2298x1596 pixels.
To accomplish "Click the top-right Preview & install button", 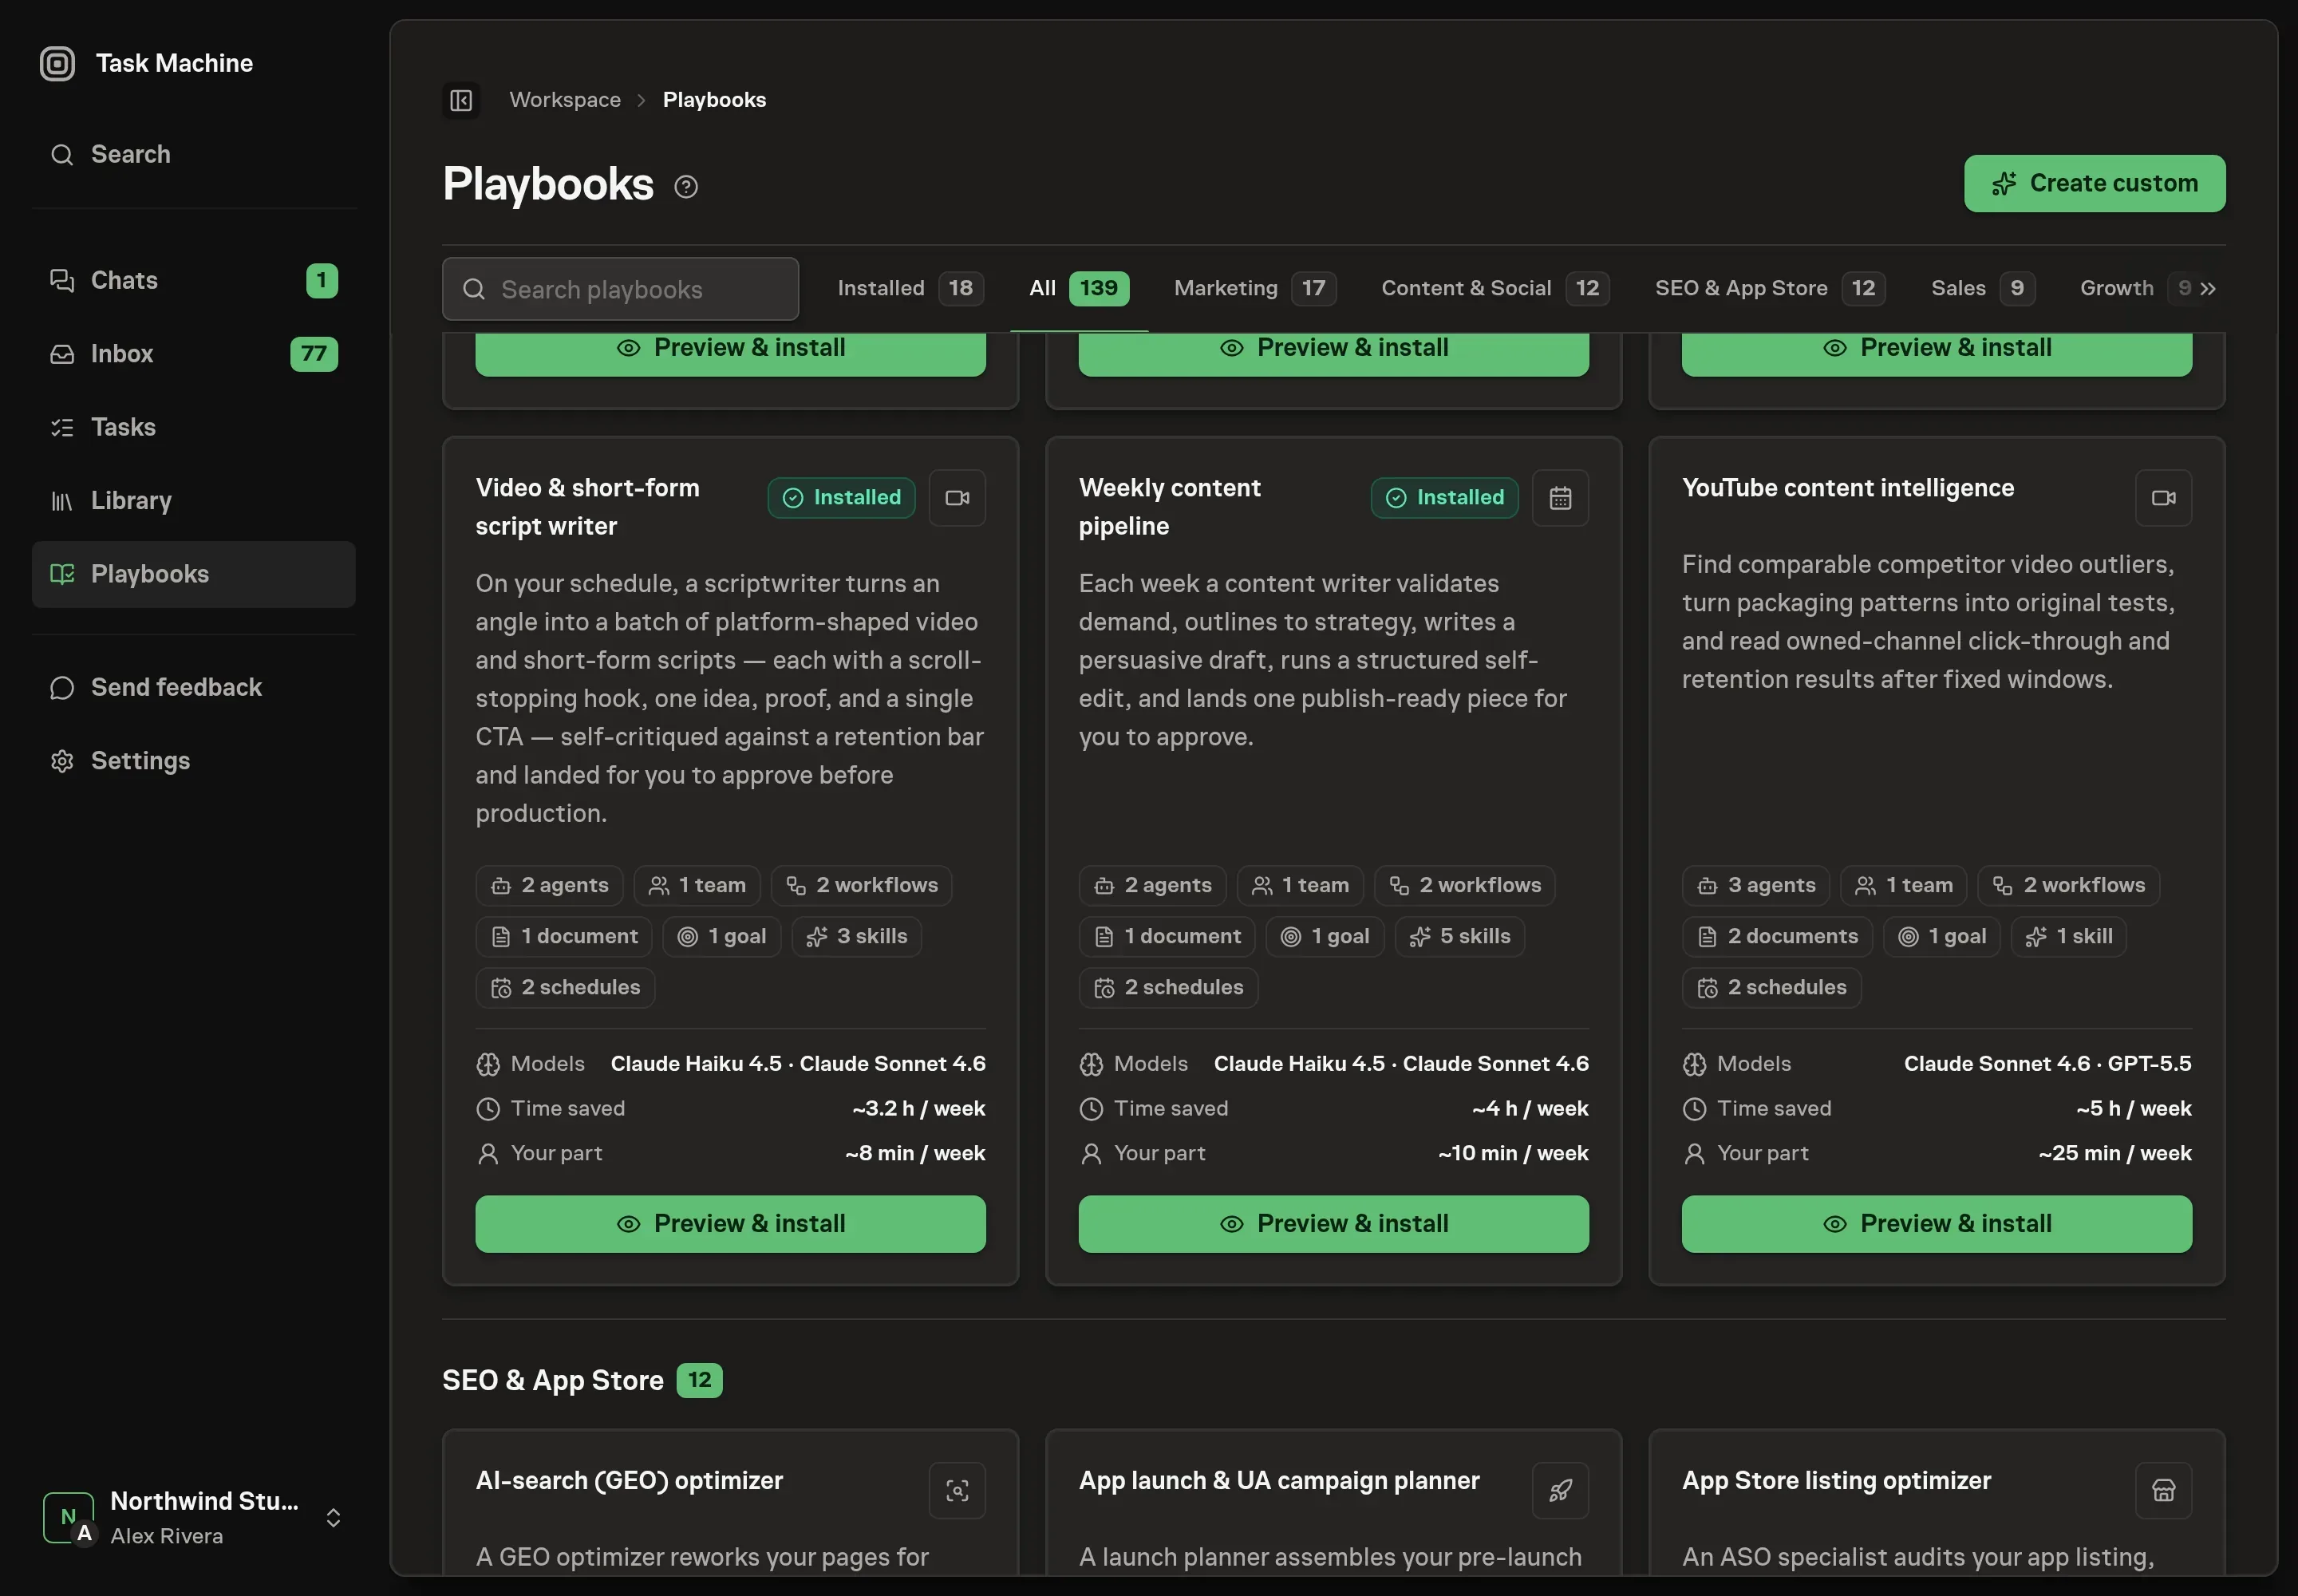I will 1936,354.
